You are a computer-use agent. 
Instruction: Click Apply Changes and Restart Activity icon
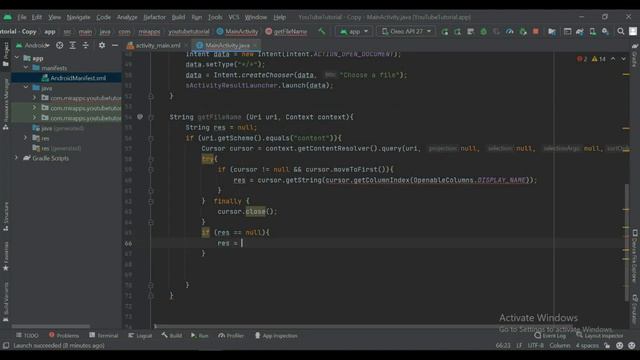click(458, 31)
